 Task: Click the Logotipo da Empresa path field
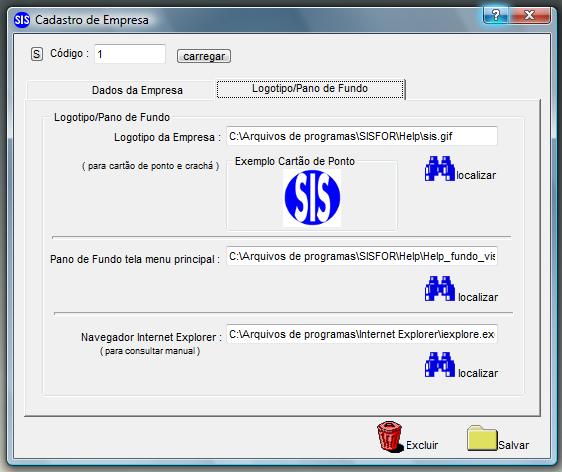click(362, 136)
